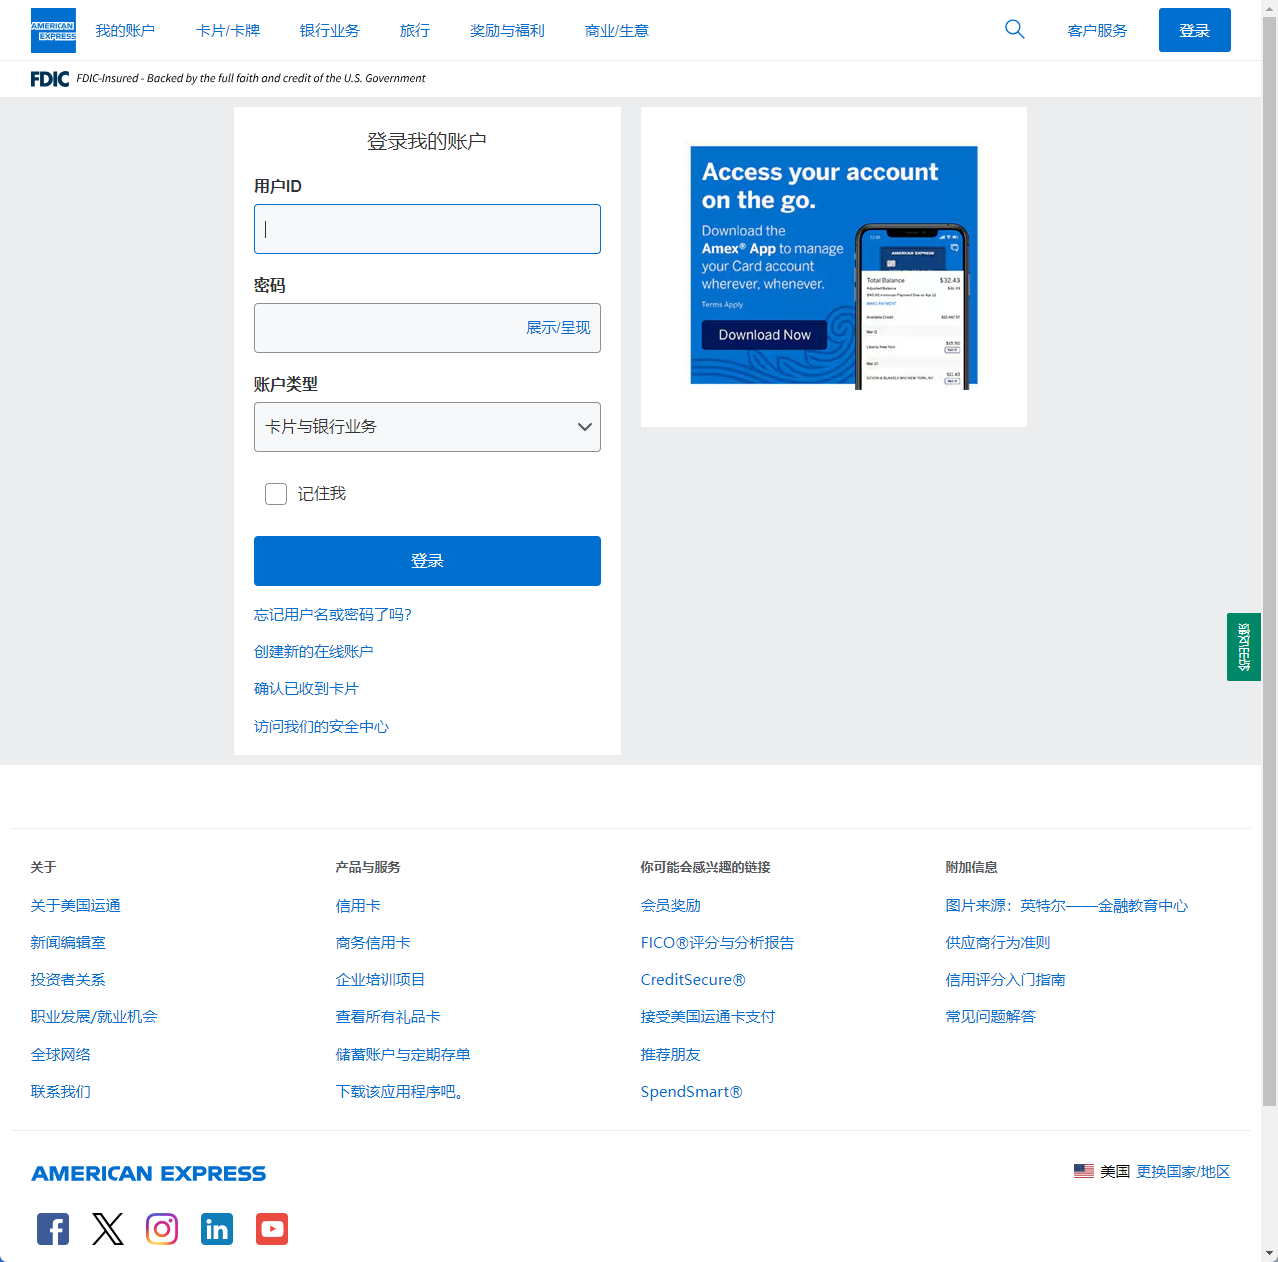1278x1262 pixels.
Task: Open the 我的账户 navigation menu
Action: [125, 31]
